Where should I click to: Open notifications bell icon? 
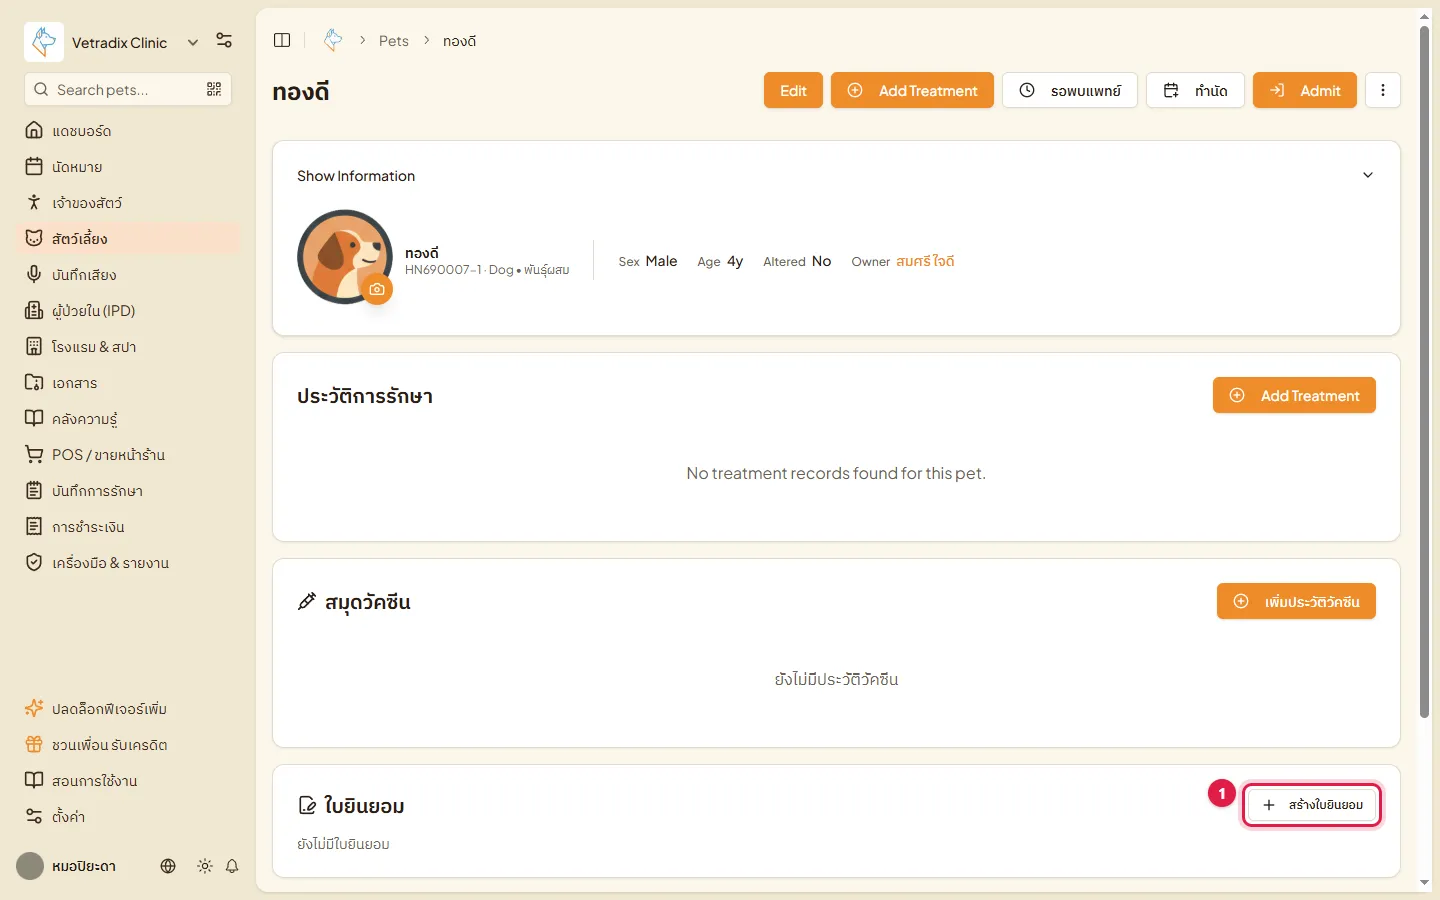[x=232, y=866]
